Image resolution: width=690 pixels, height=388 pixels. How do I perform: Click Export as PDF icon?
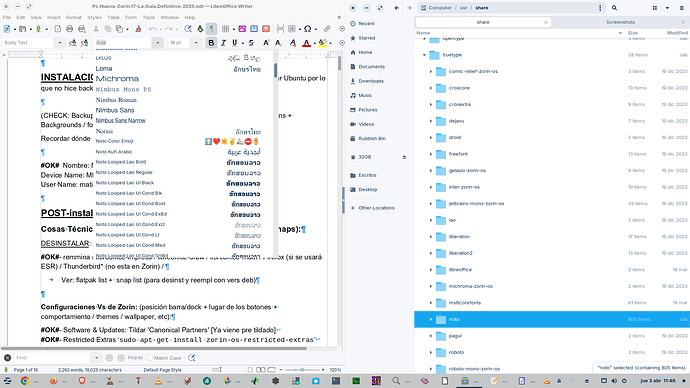58,29
